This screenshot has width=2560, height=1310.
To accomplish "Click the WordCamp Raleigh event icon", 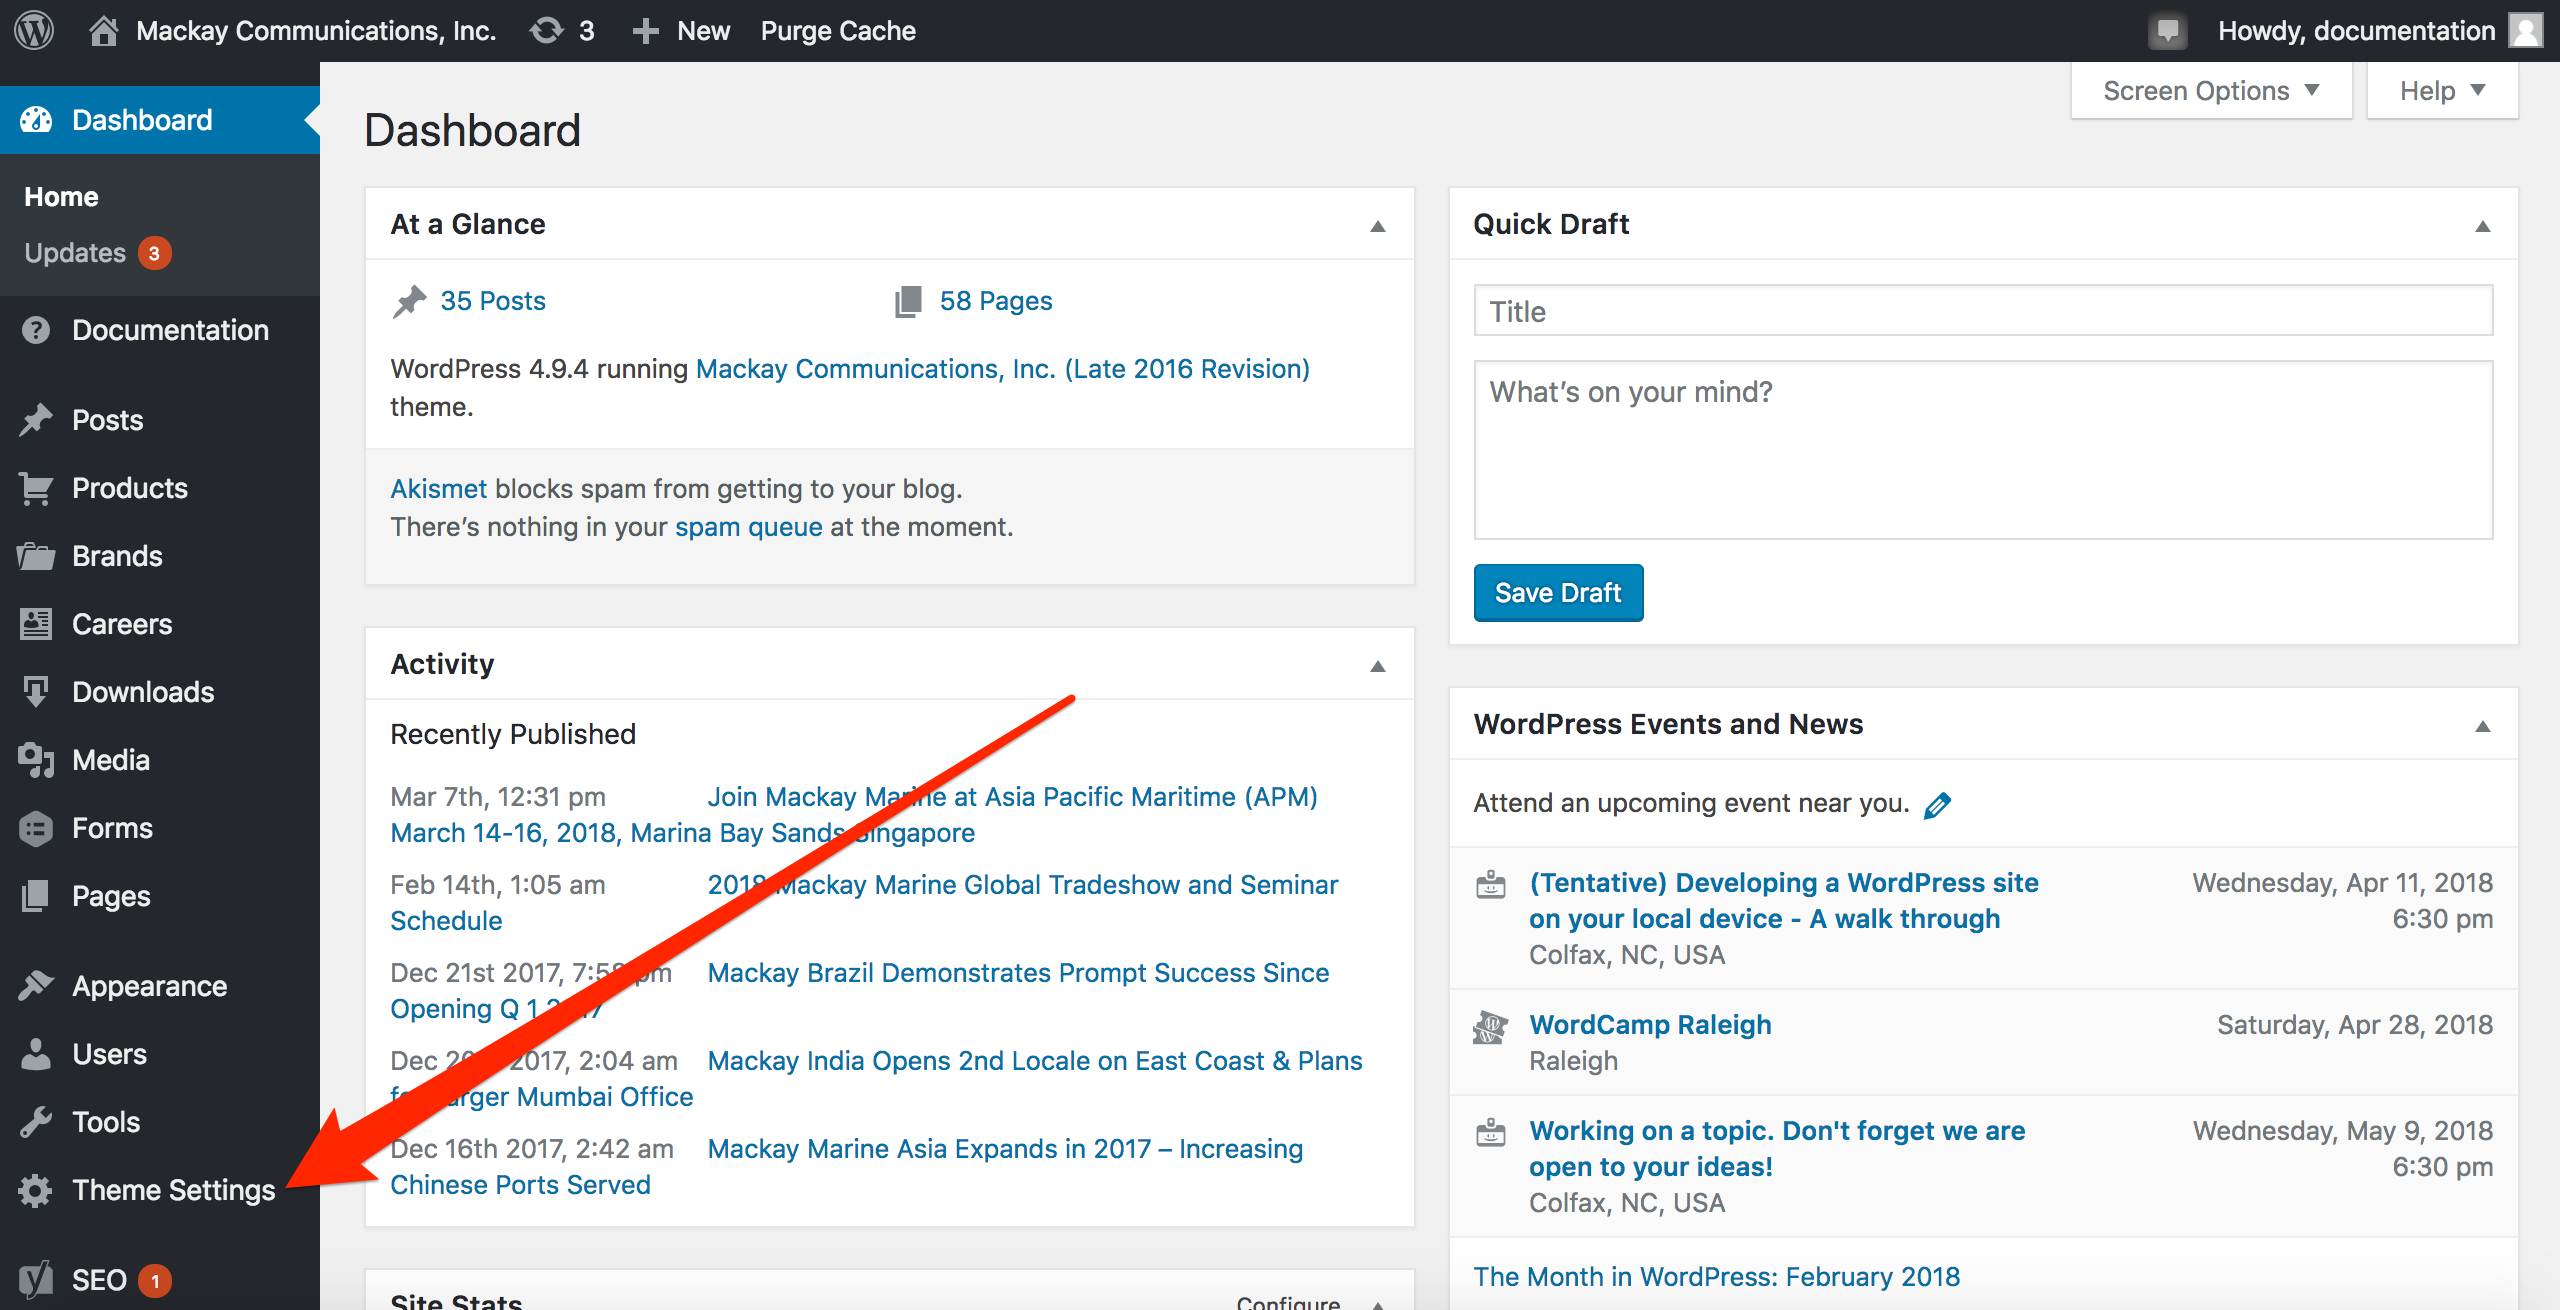I will click(x=1490, y=1026).
